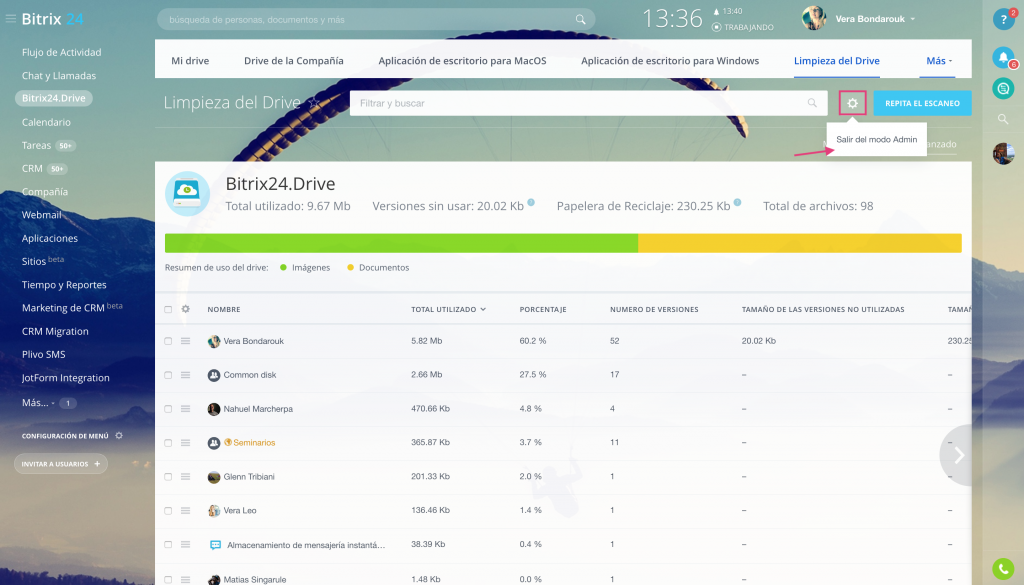Open Aplicación de escritorio para Windows tab
Viewport: 1024px width, 585px height.
click(670, 61)
